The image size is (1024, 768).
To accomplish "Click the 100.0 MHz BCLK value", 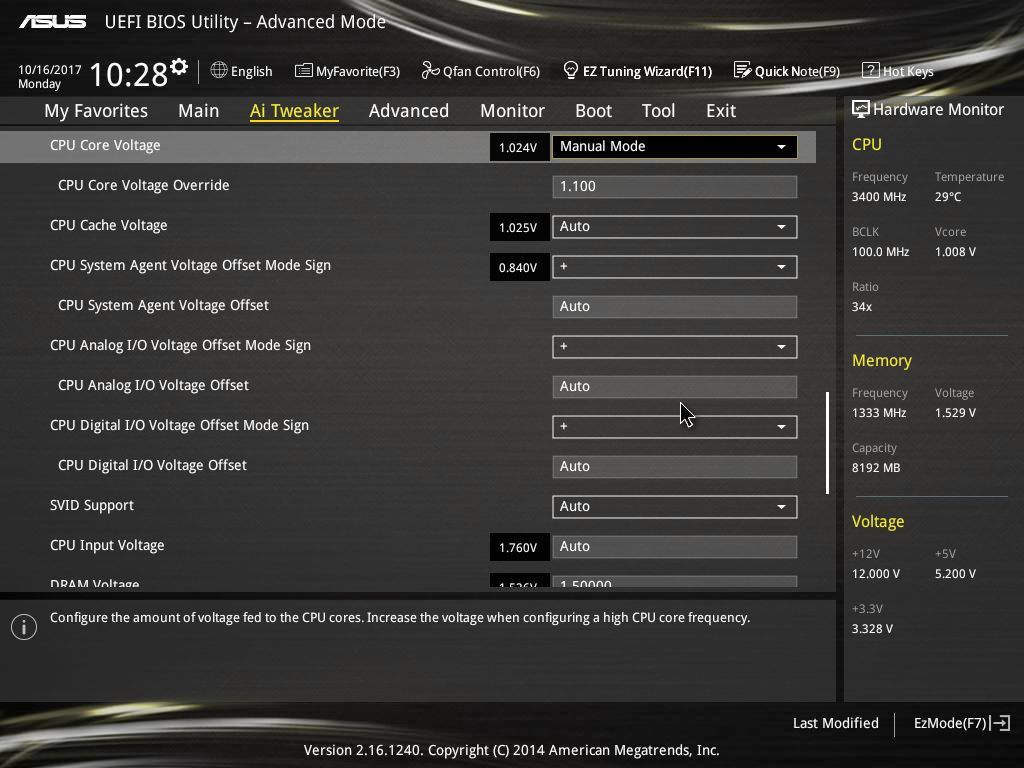I will [x=880, y=251].
